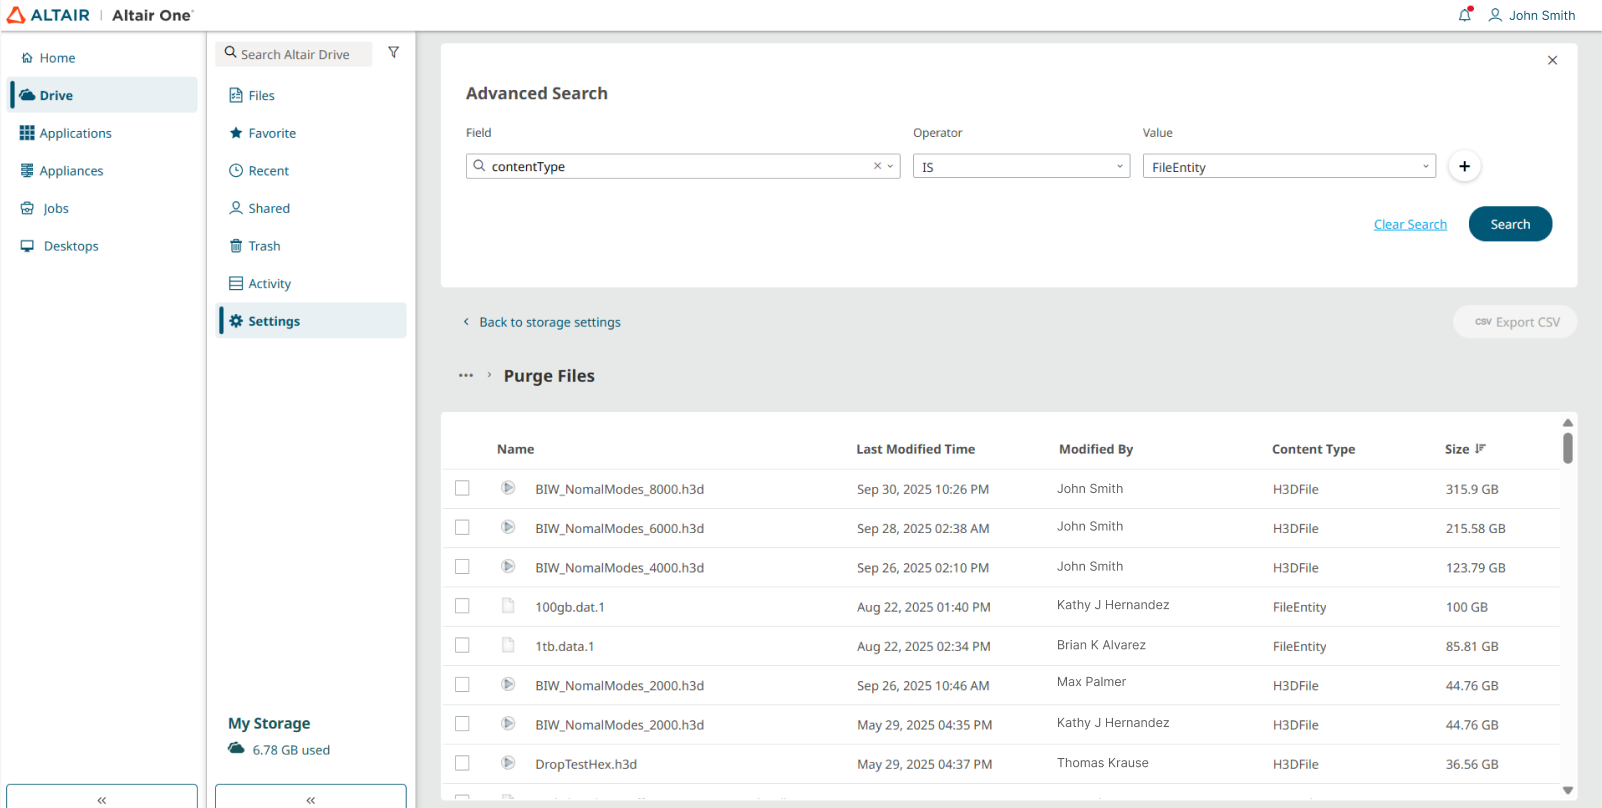The image size is (1602, 808).
Task: Check the box for 100gb.dat.1
Action: pos(462,606)
